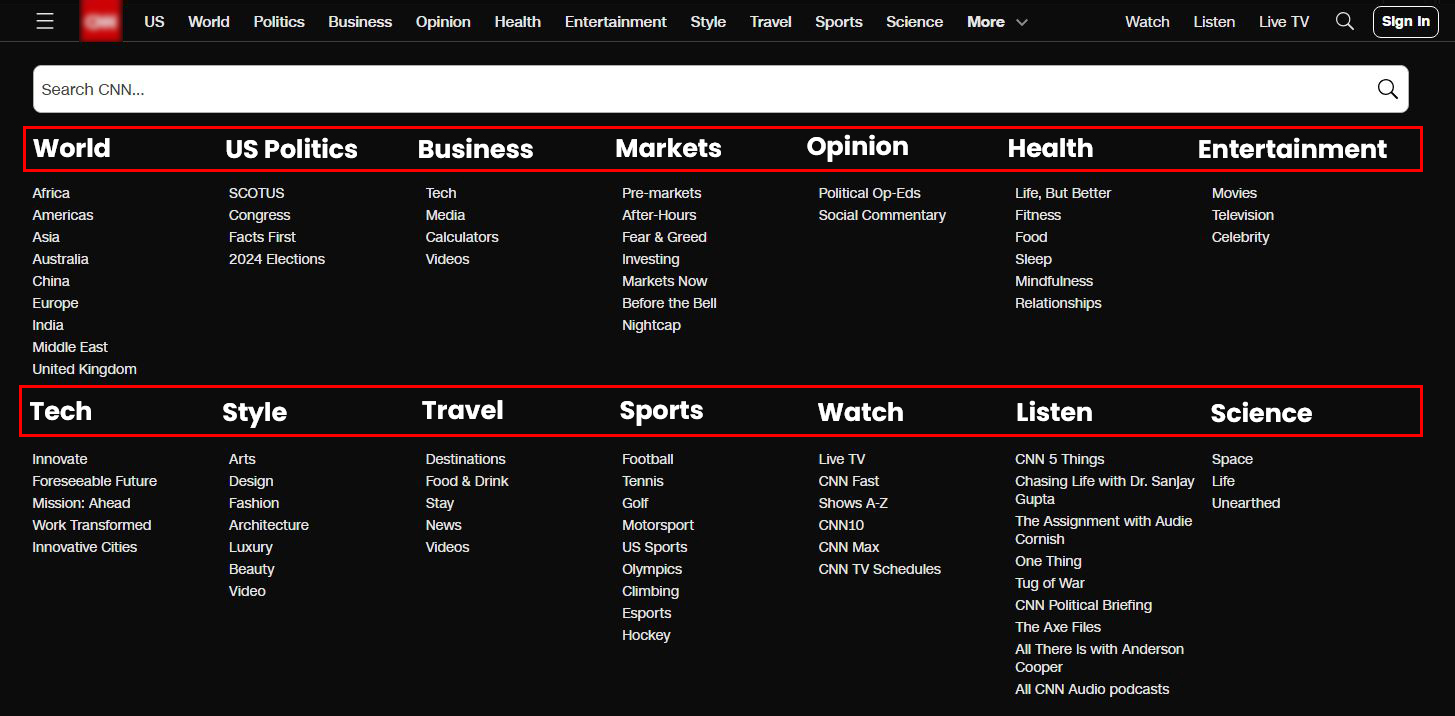Open the World section heading
Screen dimensions: 1455x716
click(72, 148)
